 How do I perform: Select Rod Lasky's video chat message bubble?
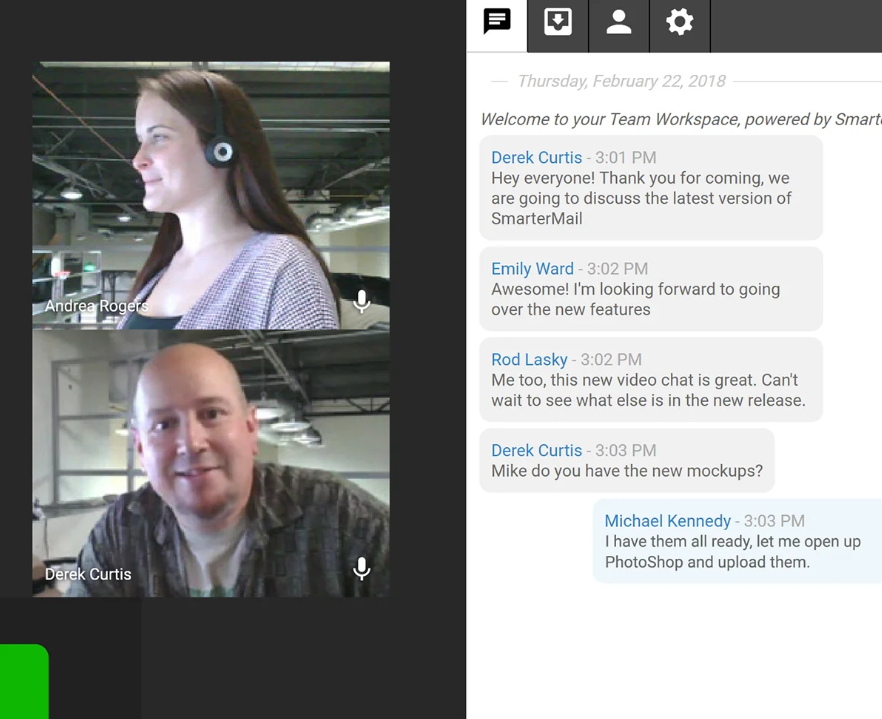click(648, 391)
